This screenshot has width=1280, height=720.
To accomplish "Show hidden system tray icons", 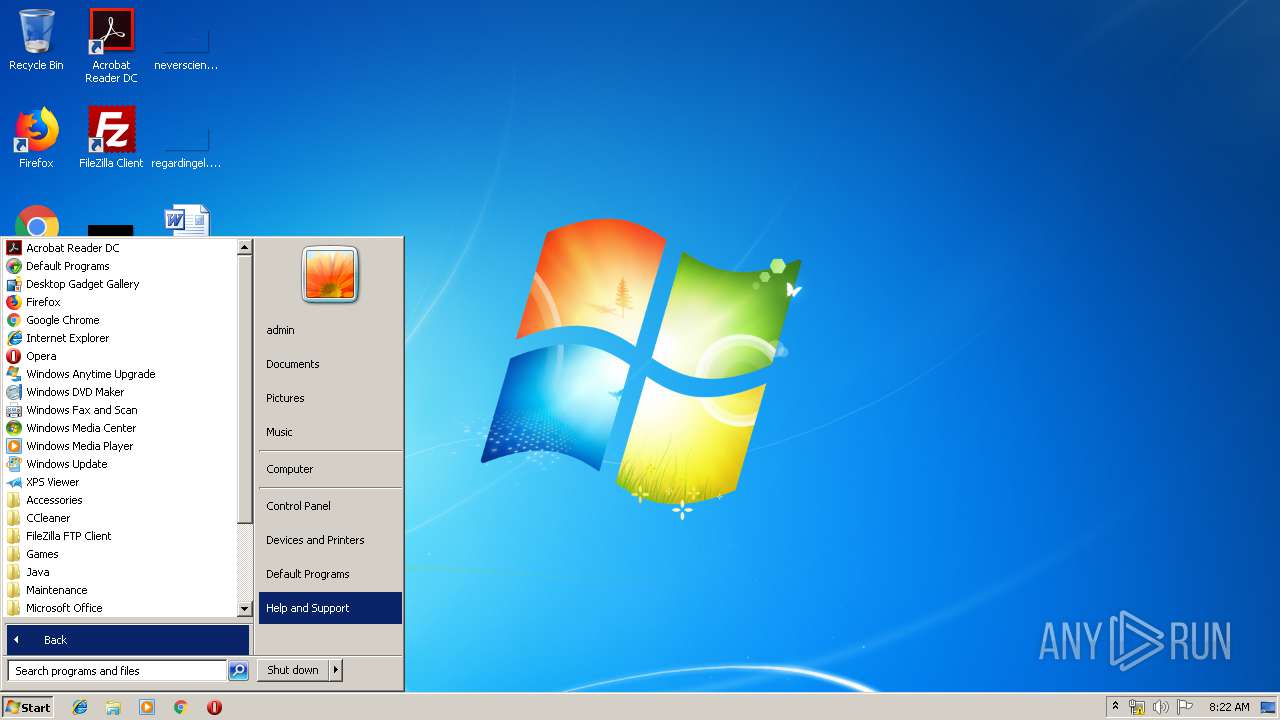I will coord(1115,707).
